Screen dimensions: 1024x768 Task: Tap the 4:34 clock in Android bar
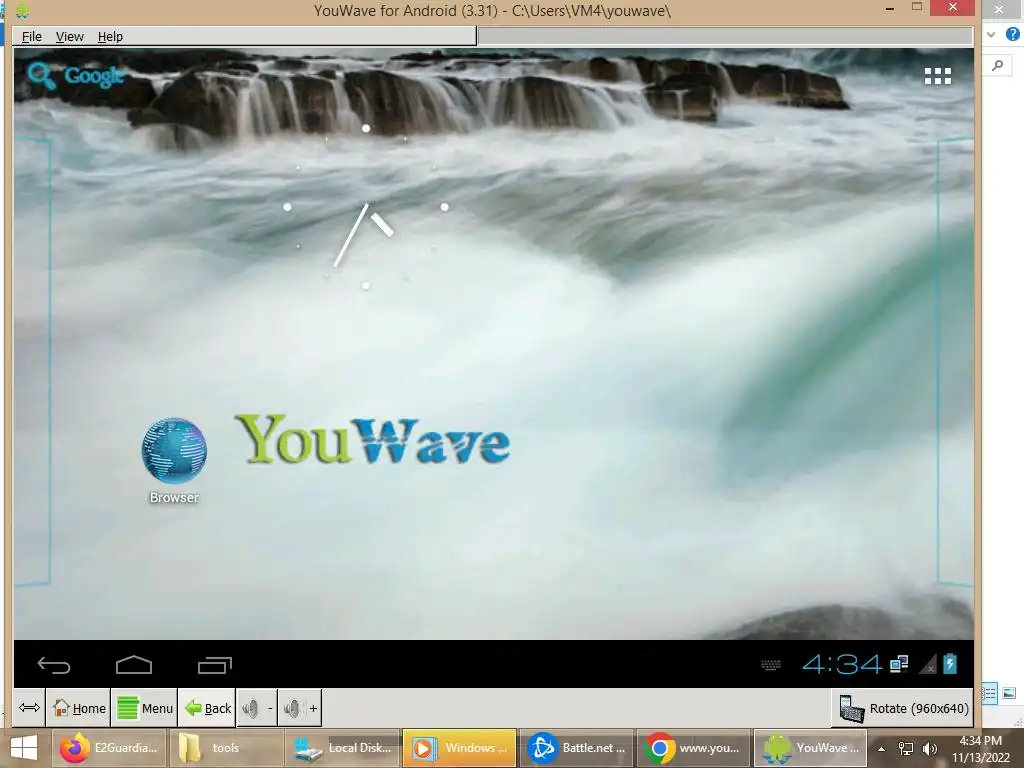pyautogui.click(x=842, y=665)
